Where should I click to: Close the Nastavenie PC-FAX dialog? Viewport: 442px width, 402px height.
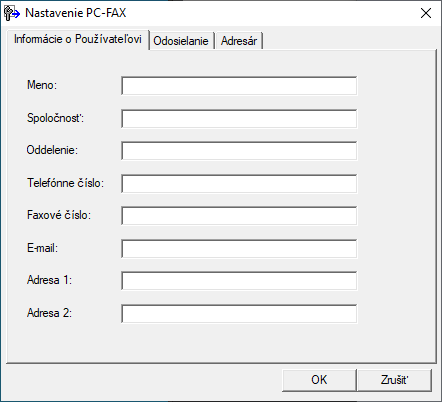click(x=426, y=13)
